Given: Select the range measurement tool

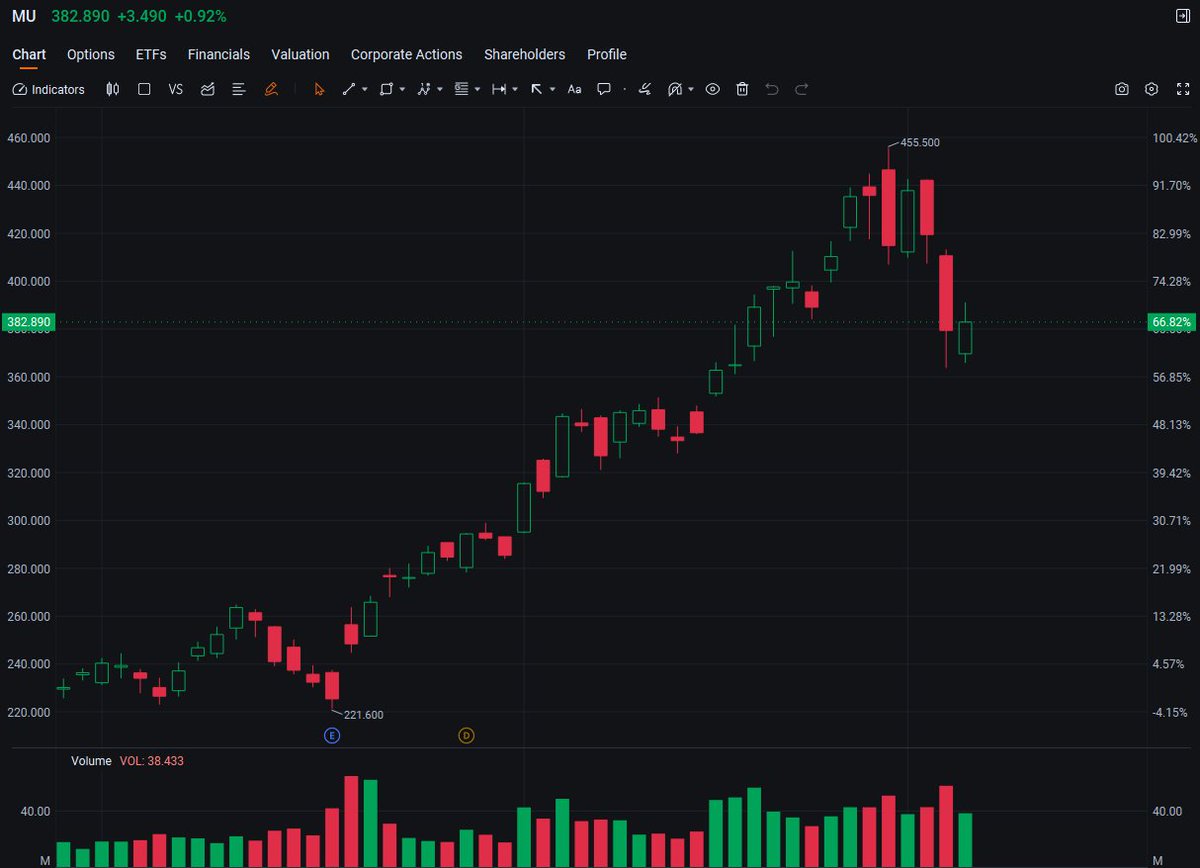Looking at the screenshot, I should [499, 89].
